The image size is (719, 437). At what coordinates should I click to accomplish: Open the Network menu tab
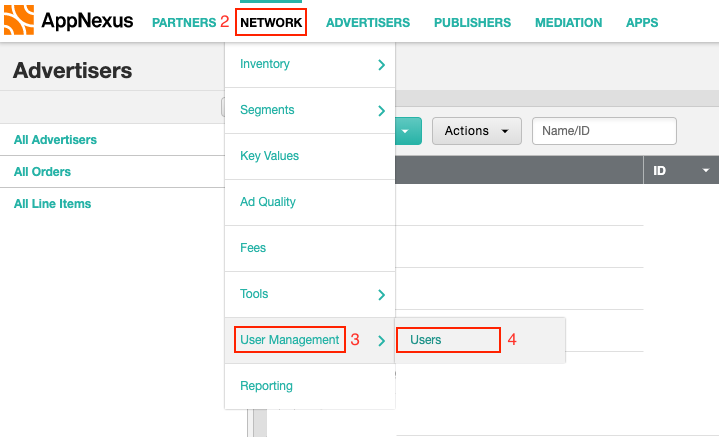pos(271,22)
